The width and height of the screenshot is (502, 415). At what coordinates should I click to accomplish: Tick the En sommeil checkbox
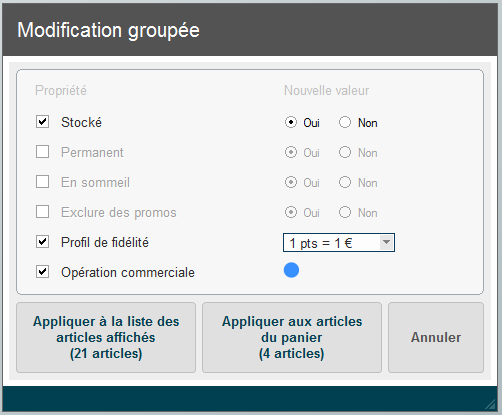(x=42, y=182)
